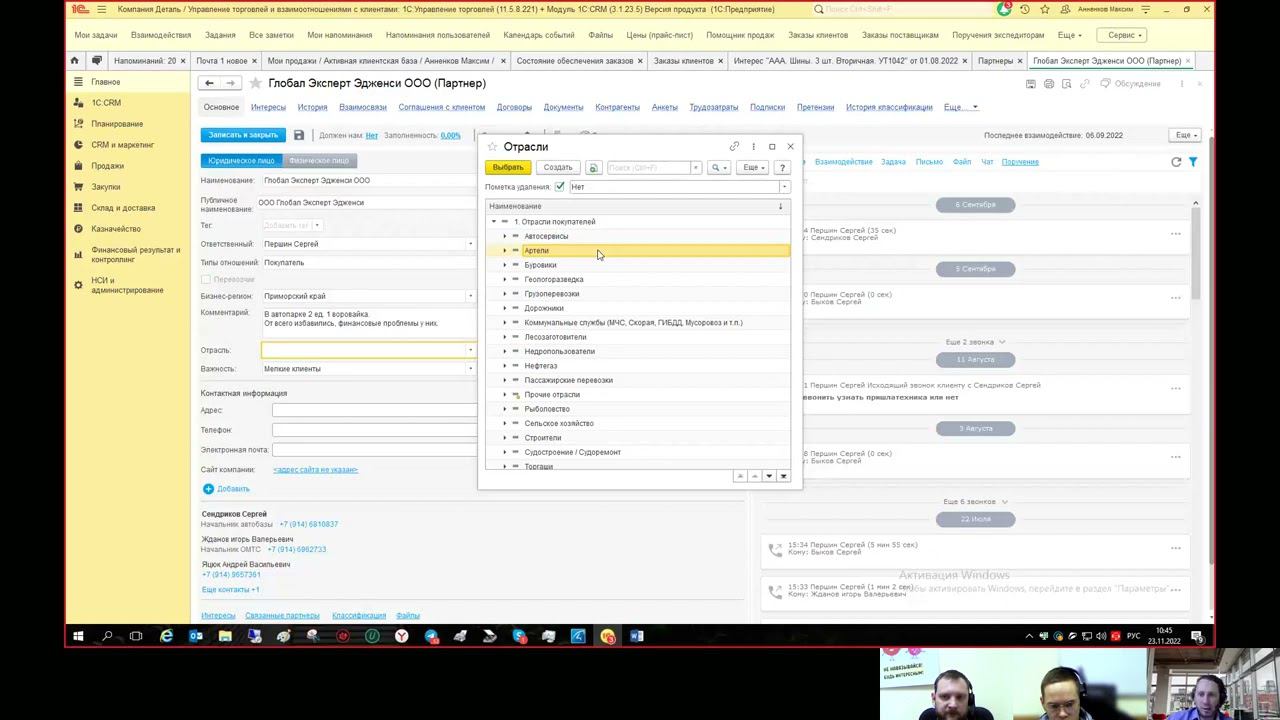Screen dimensions: 1280x720
Task: Switch to the Состояние обеспечения заказов tab
Action: tap(575, 61)
